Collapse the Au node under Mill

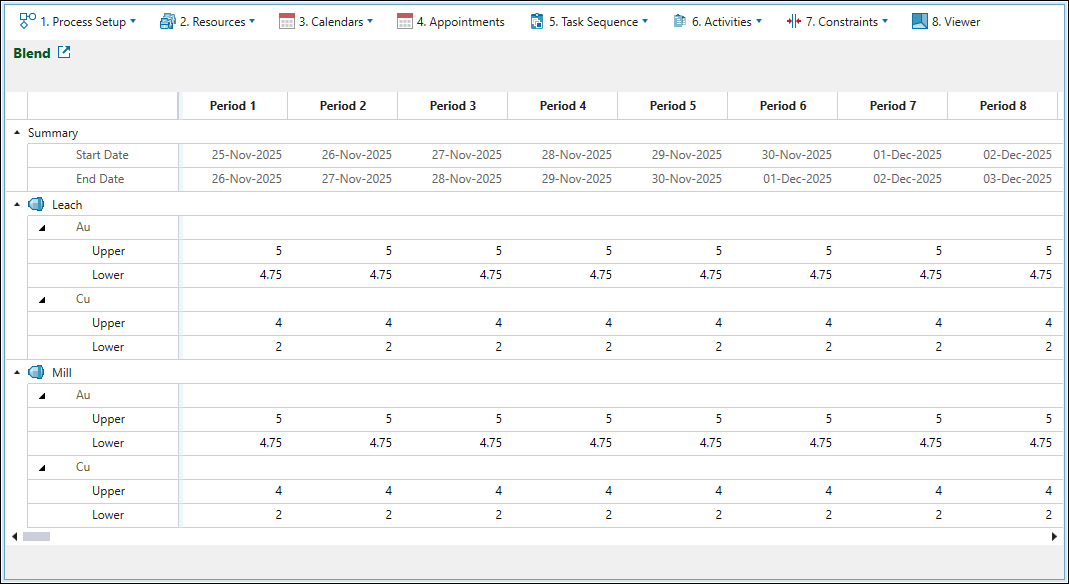coord(42,395)
